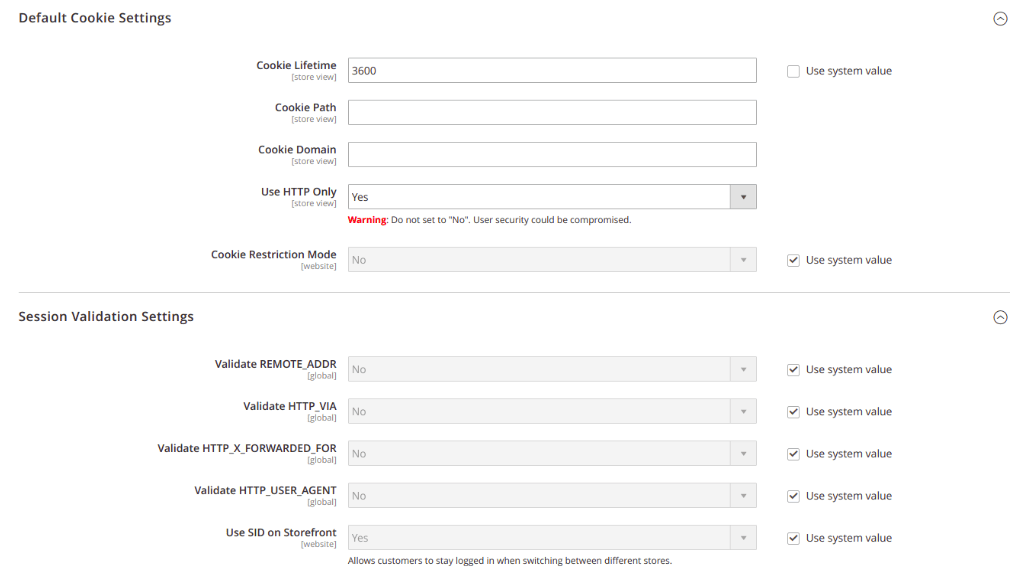Screen dimensions: 1026x575
Task: Open the Validate HTTP_X_FORWARDED_FOR dropdown
Action: point(552,453)
